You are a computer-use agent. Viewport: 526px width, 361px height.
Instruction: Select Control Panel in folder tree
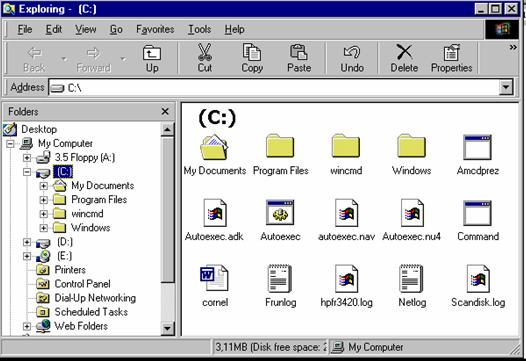[x=82, y=284]
